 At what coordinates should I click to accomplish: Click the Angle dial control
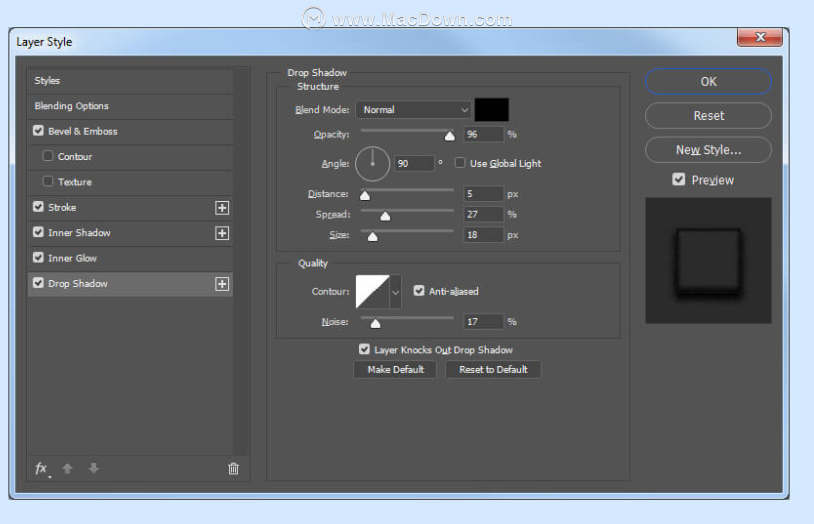372,164
